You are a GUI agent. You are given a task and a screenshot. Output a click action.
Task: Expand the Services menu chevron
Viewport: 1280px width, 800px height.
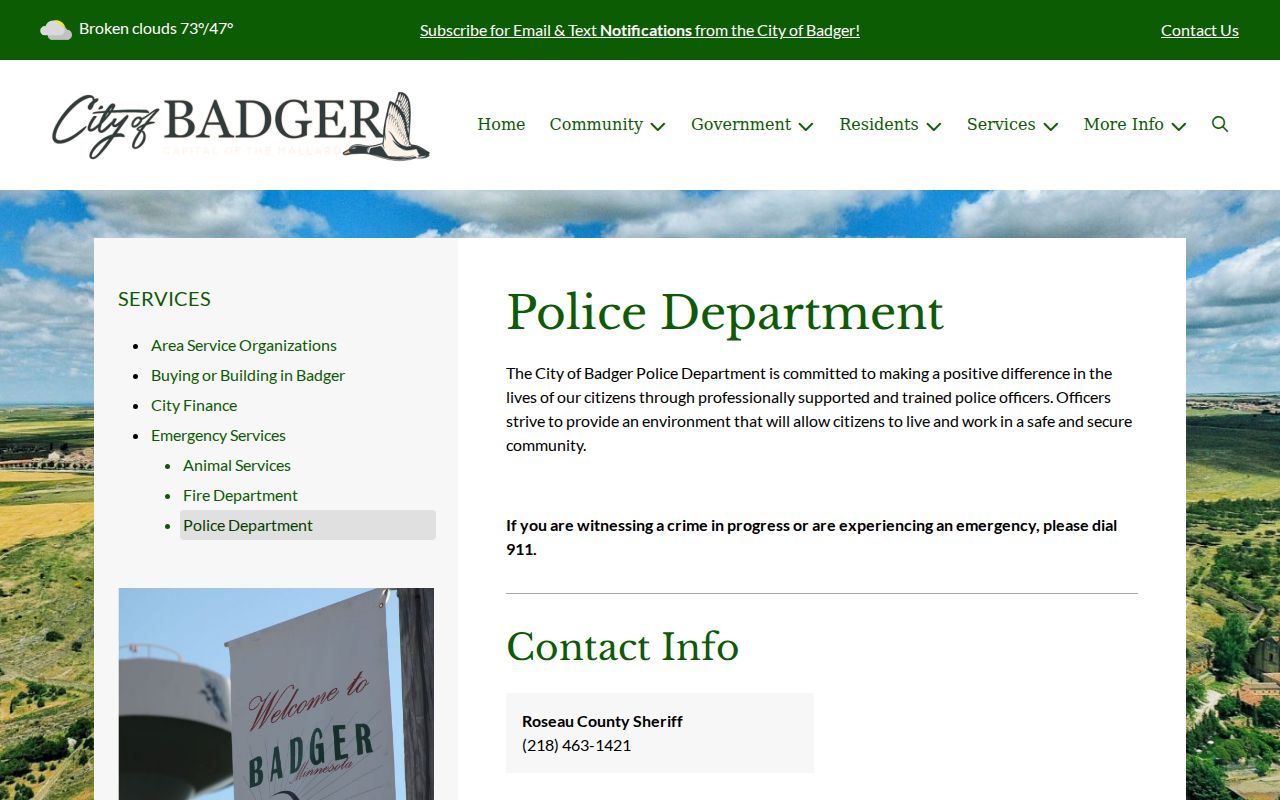point(1051,126)
